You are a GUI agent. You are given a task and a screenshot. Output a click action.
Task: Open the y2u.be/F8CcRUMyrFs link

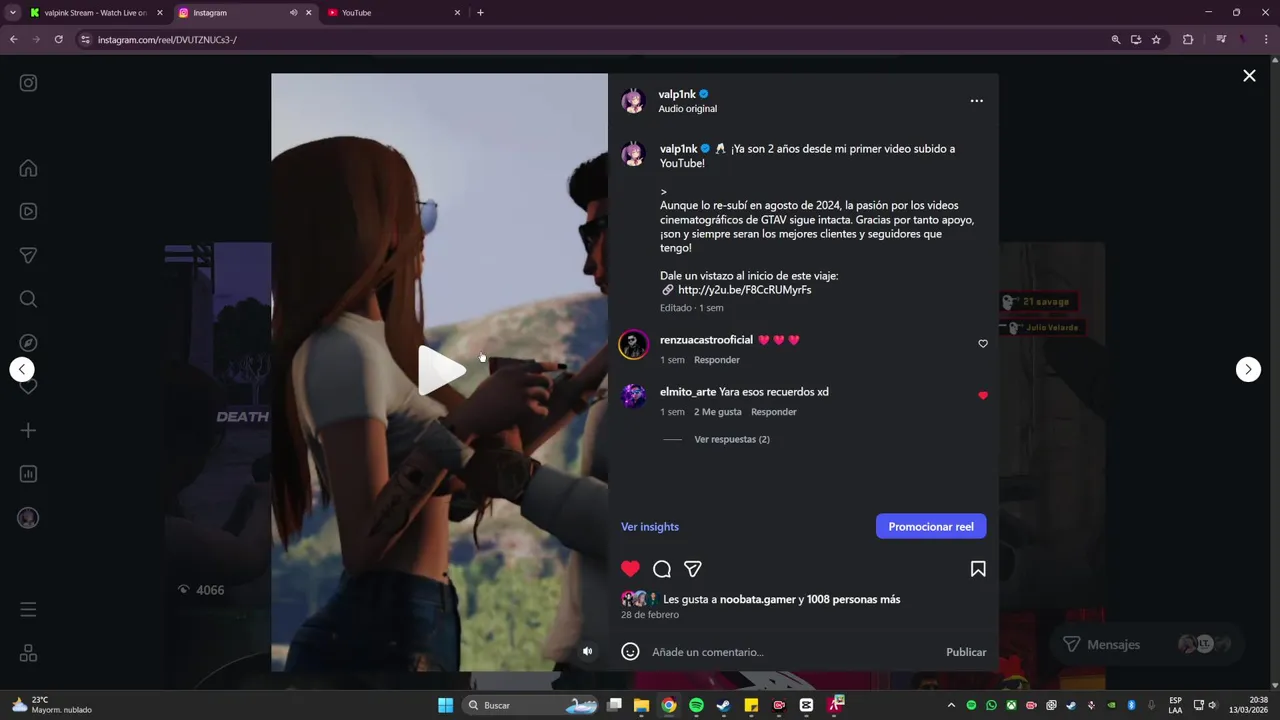744,290
